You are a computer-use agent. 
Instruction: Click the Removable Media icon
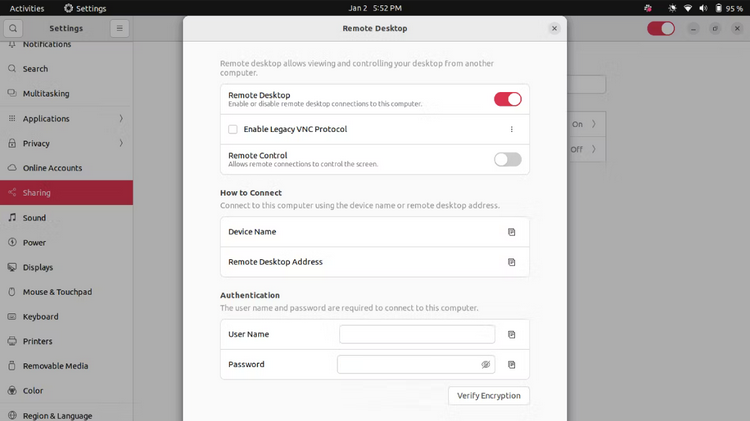(12, 366)
